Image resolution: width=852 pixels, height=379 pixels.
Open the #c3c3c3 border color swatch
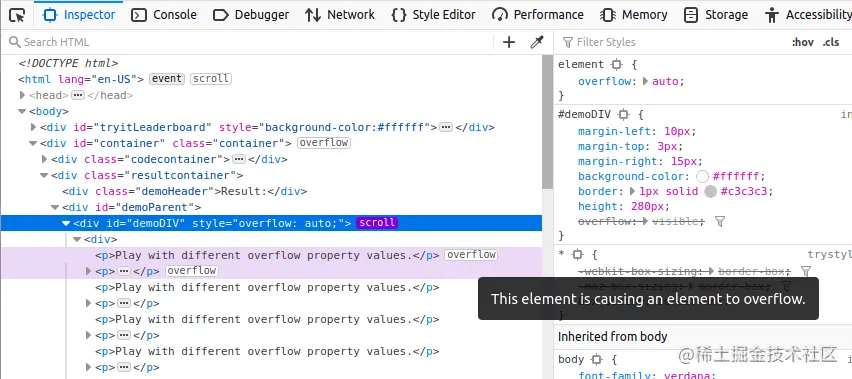[x=711, y=191]
